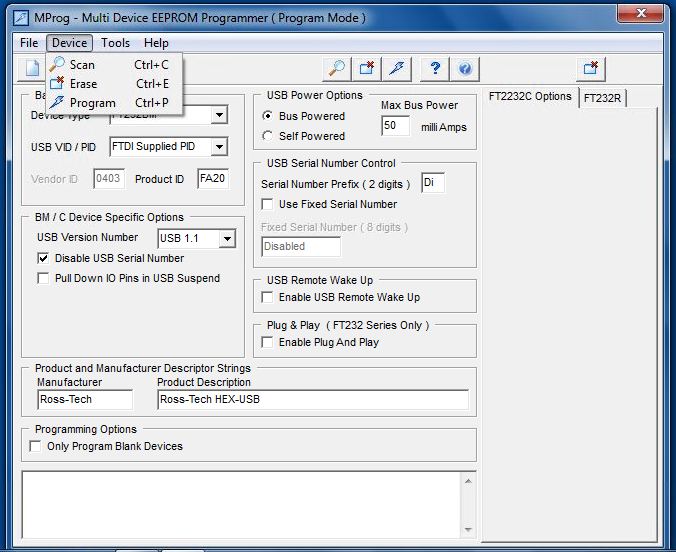676x552 pixels.
Task: Check Only Program Blank Devices
Action: click(35, 446)
